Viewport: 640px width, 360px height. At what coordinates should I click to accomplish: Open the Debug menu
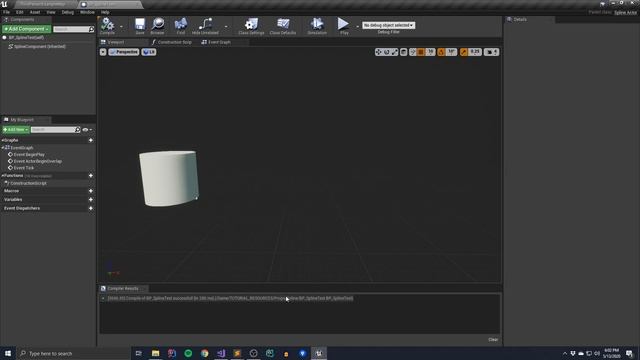(x=68, y=12)
